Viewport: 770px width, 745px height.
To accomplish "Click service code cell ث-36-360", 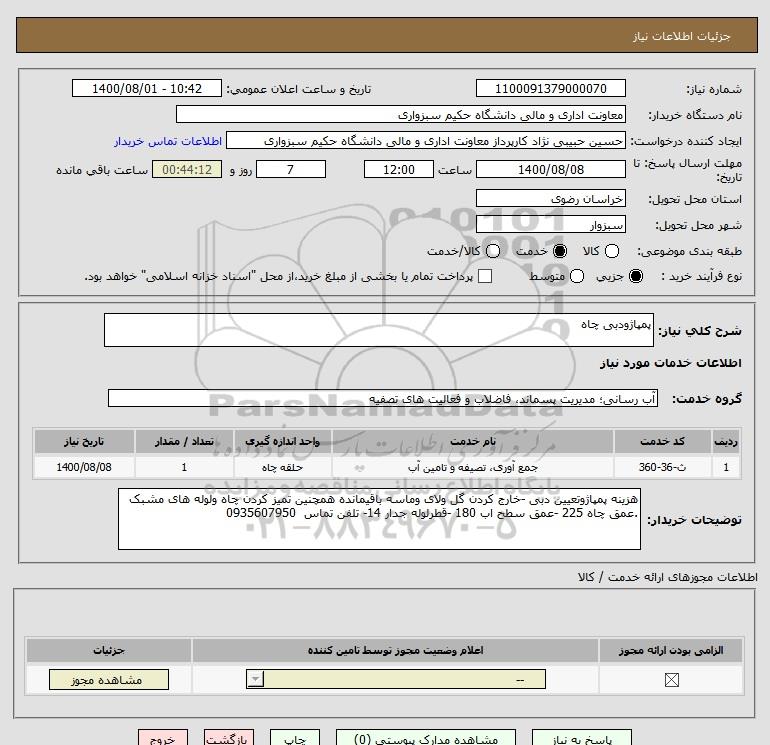I will coord(662,467).
